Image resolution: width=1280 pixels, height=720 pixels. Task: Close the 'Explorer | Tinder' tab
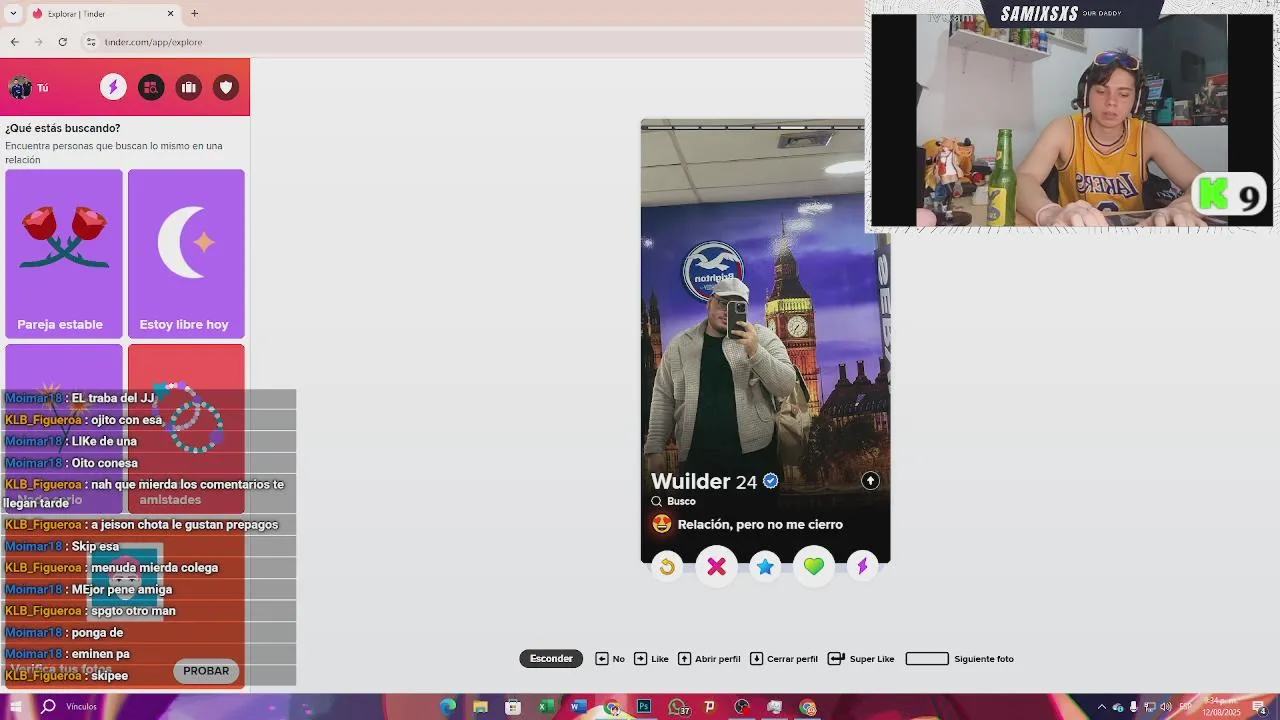[170, 14]
